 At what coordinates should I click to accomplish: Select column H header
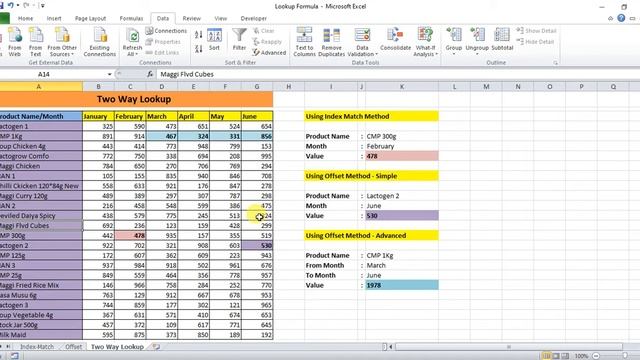tap(289, 87)
